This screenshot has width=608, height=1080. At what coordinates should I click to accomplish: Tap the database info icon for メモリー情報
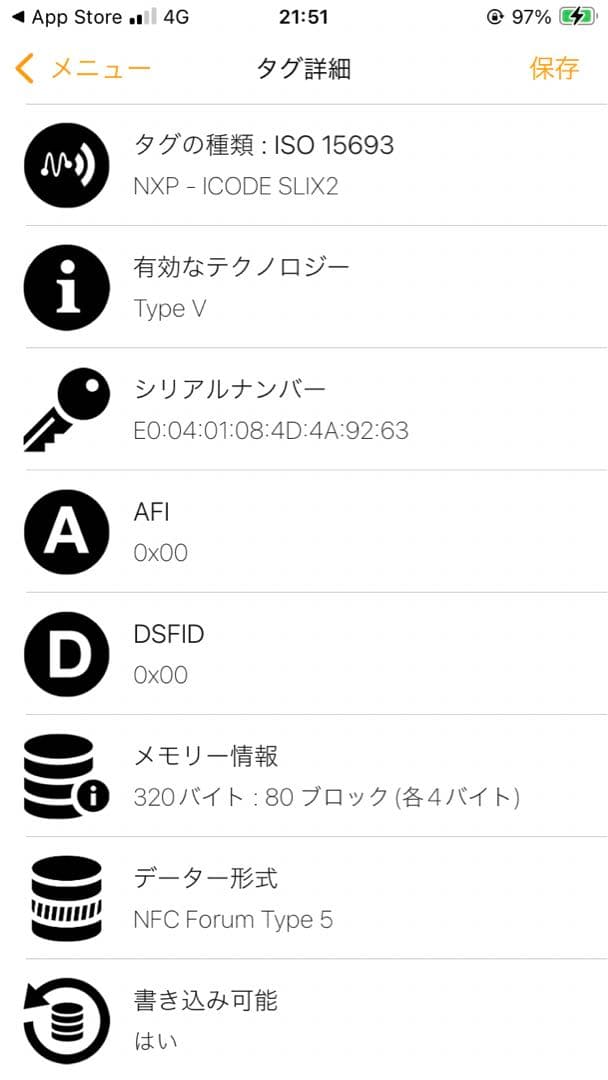(x=66, y=775)
